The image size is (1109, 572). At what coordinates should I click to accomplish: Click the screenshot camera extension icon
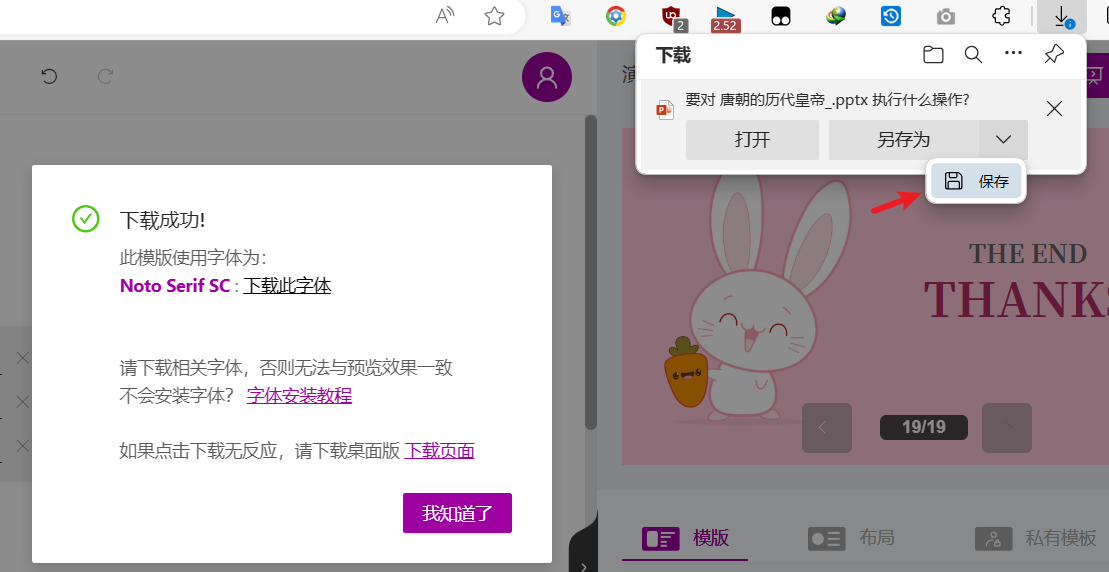click(x=946, y=16)
